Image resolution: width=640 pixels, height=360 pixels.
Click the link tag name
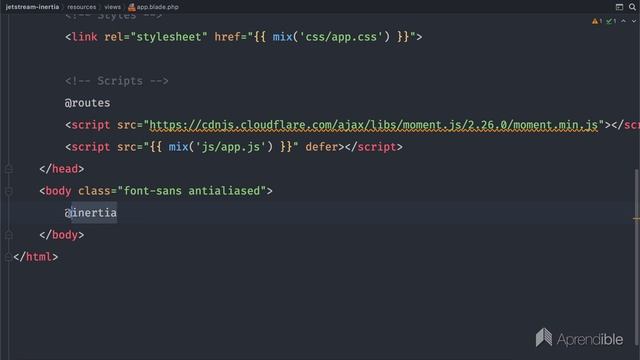[x=84, y=37]
